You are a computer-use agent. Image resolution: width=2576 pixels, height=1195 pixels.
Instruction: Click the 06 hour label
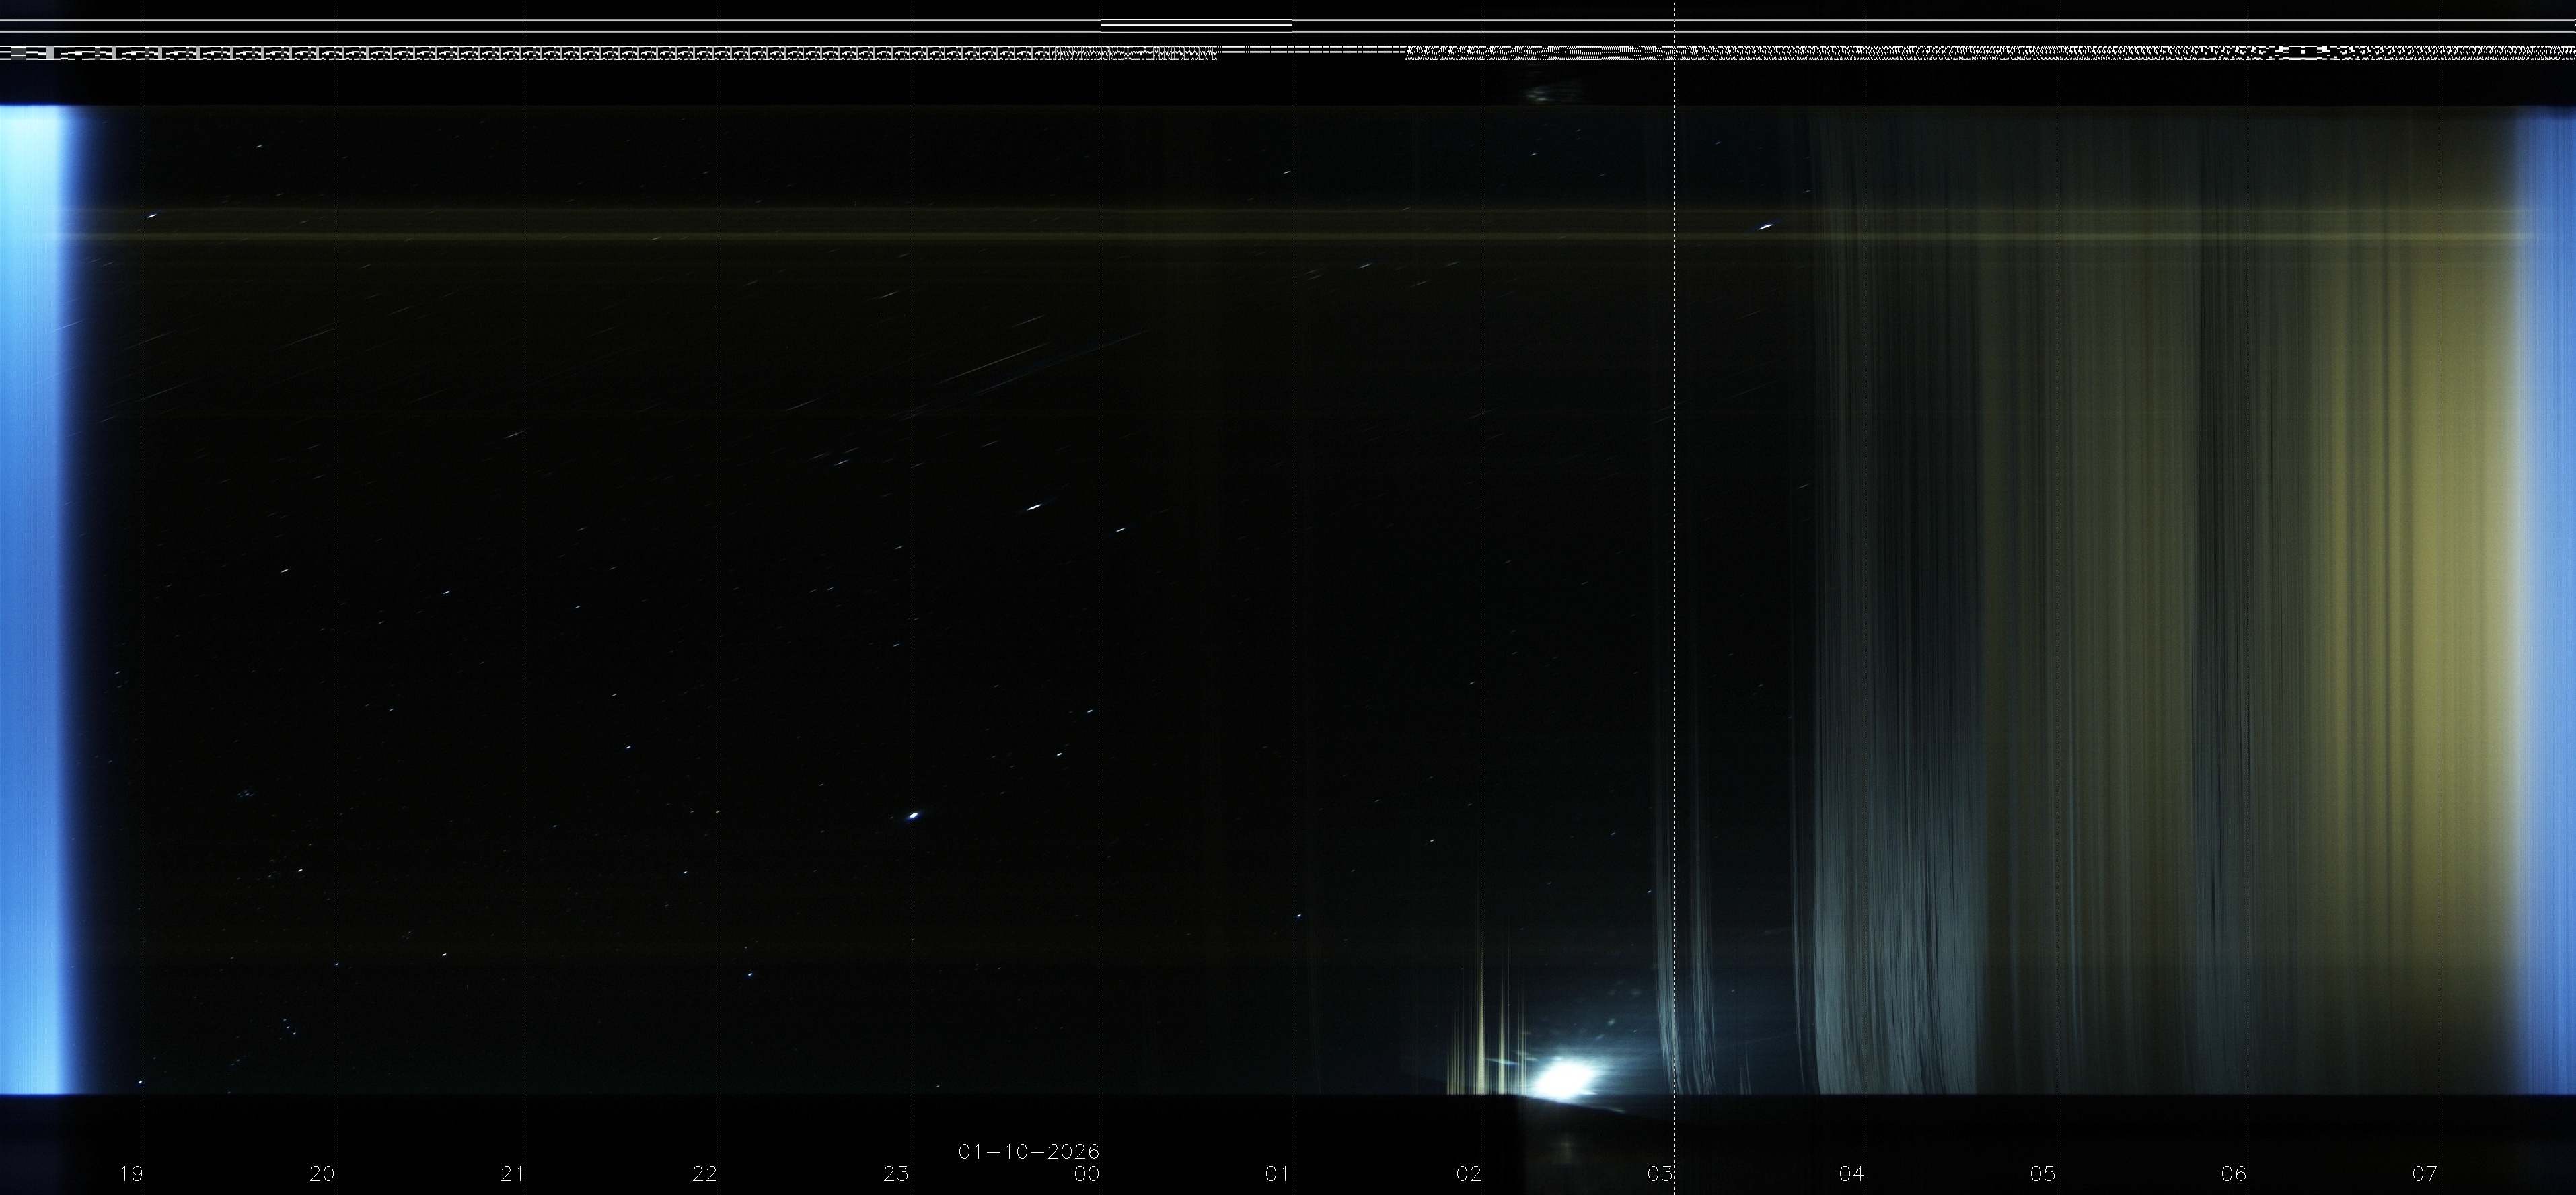coord(2233,1174)
